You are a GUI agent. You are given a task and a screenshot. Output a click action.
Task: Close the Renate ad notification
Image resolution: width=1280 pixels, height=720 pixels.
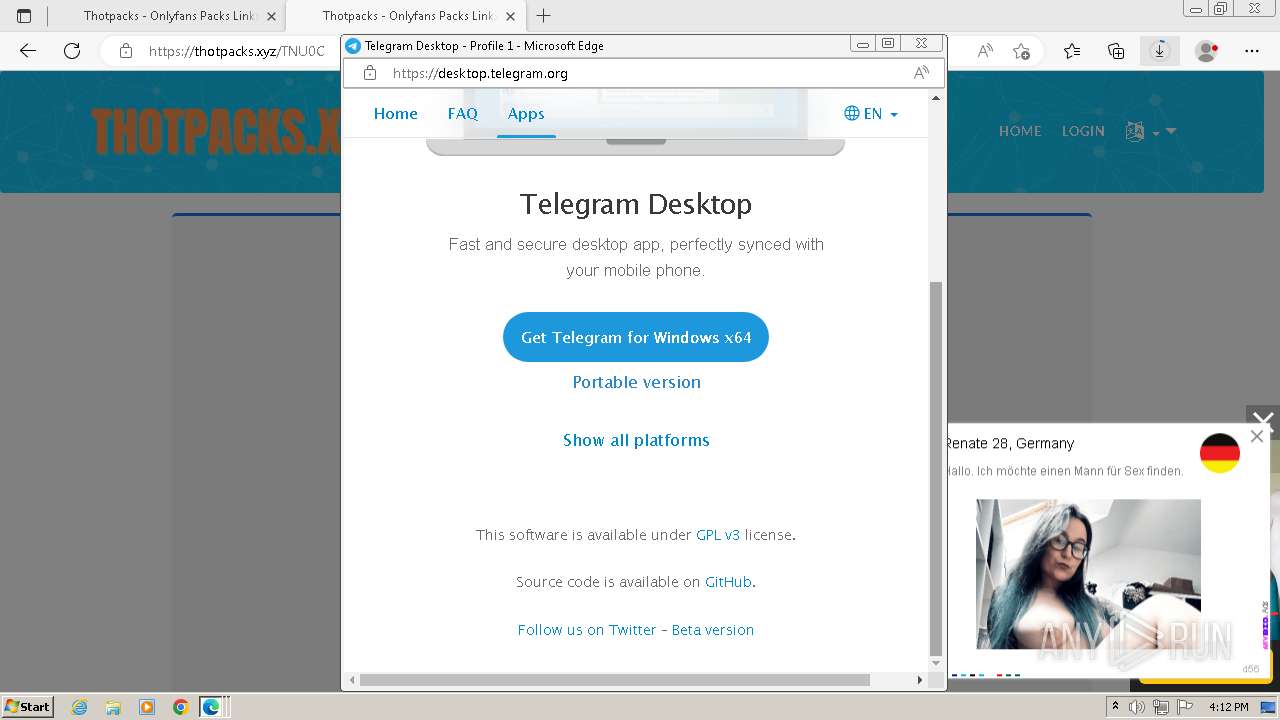pyautogui.click(x=1257, y=436)
